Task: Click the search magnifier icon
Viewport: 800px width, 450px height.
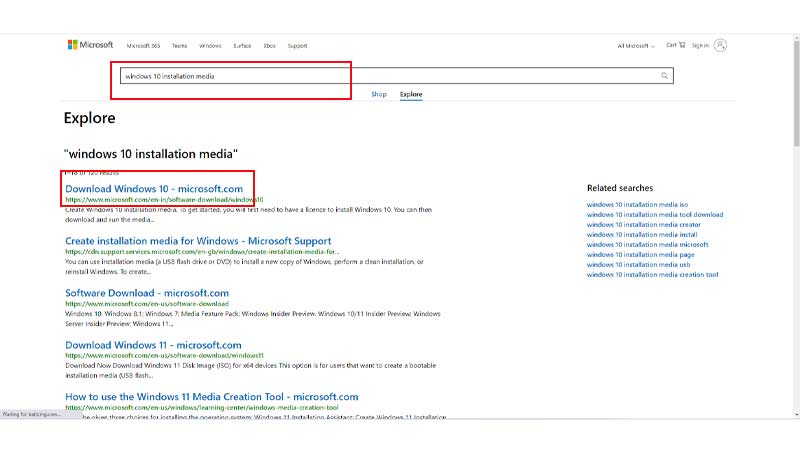Action: point(664,76)
